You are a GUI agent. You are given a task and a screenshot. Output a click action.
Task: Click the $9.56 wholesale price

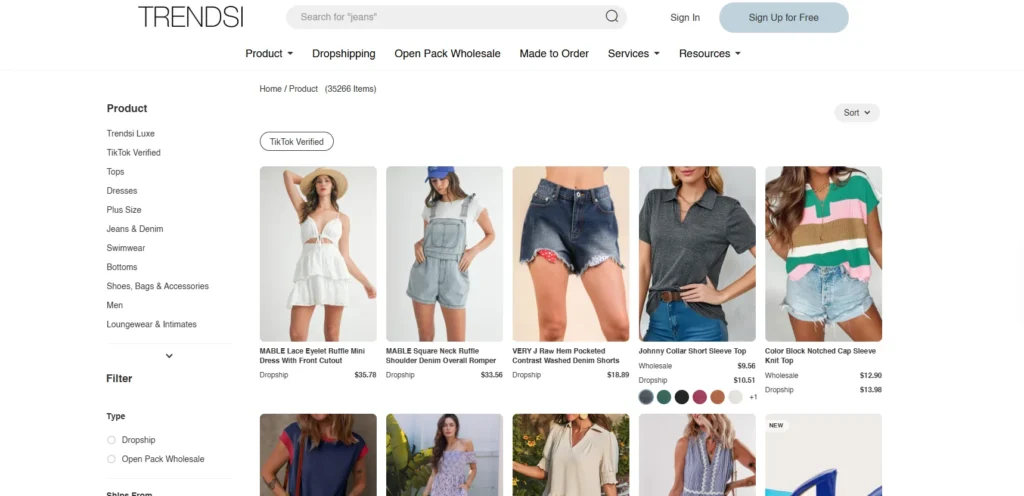tap(746, 366)
